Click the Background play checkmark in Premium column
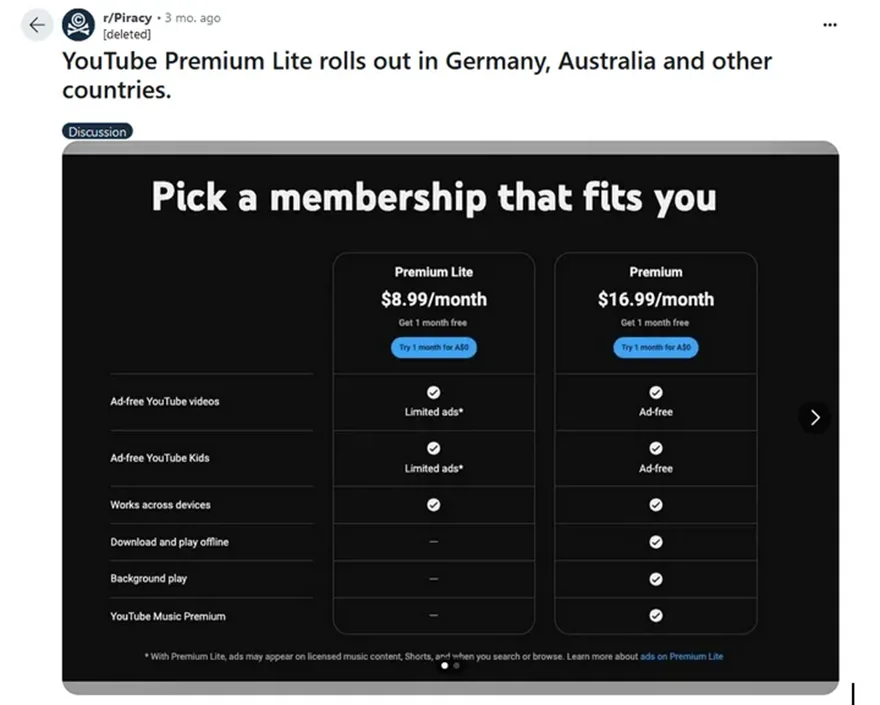The image size is (880, 705). (x=655, y=578)
